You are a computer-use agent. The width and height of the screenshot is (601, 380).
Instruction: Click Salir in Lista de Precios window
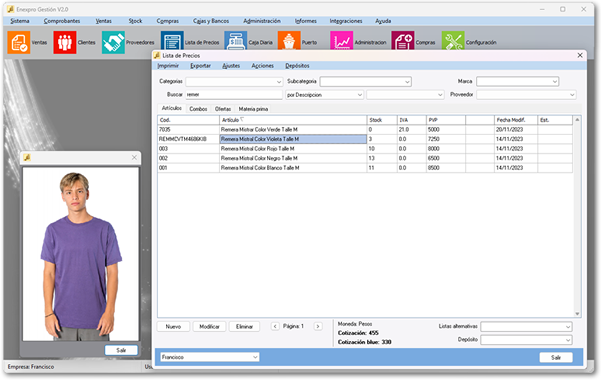click(x=556, y=357)
